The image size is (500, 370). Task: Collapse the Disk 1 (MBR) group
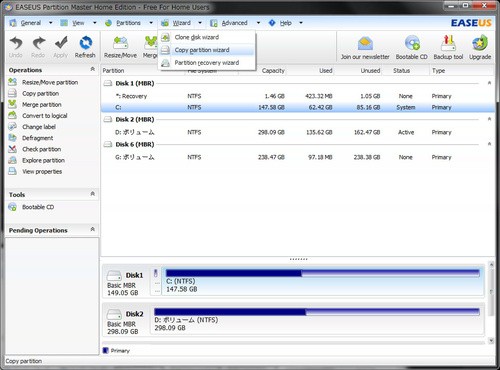pos(489,83)
